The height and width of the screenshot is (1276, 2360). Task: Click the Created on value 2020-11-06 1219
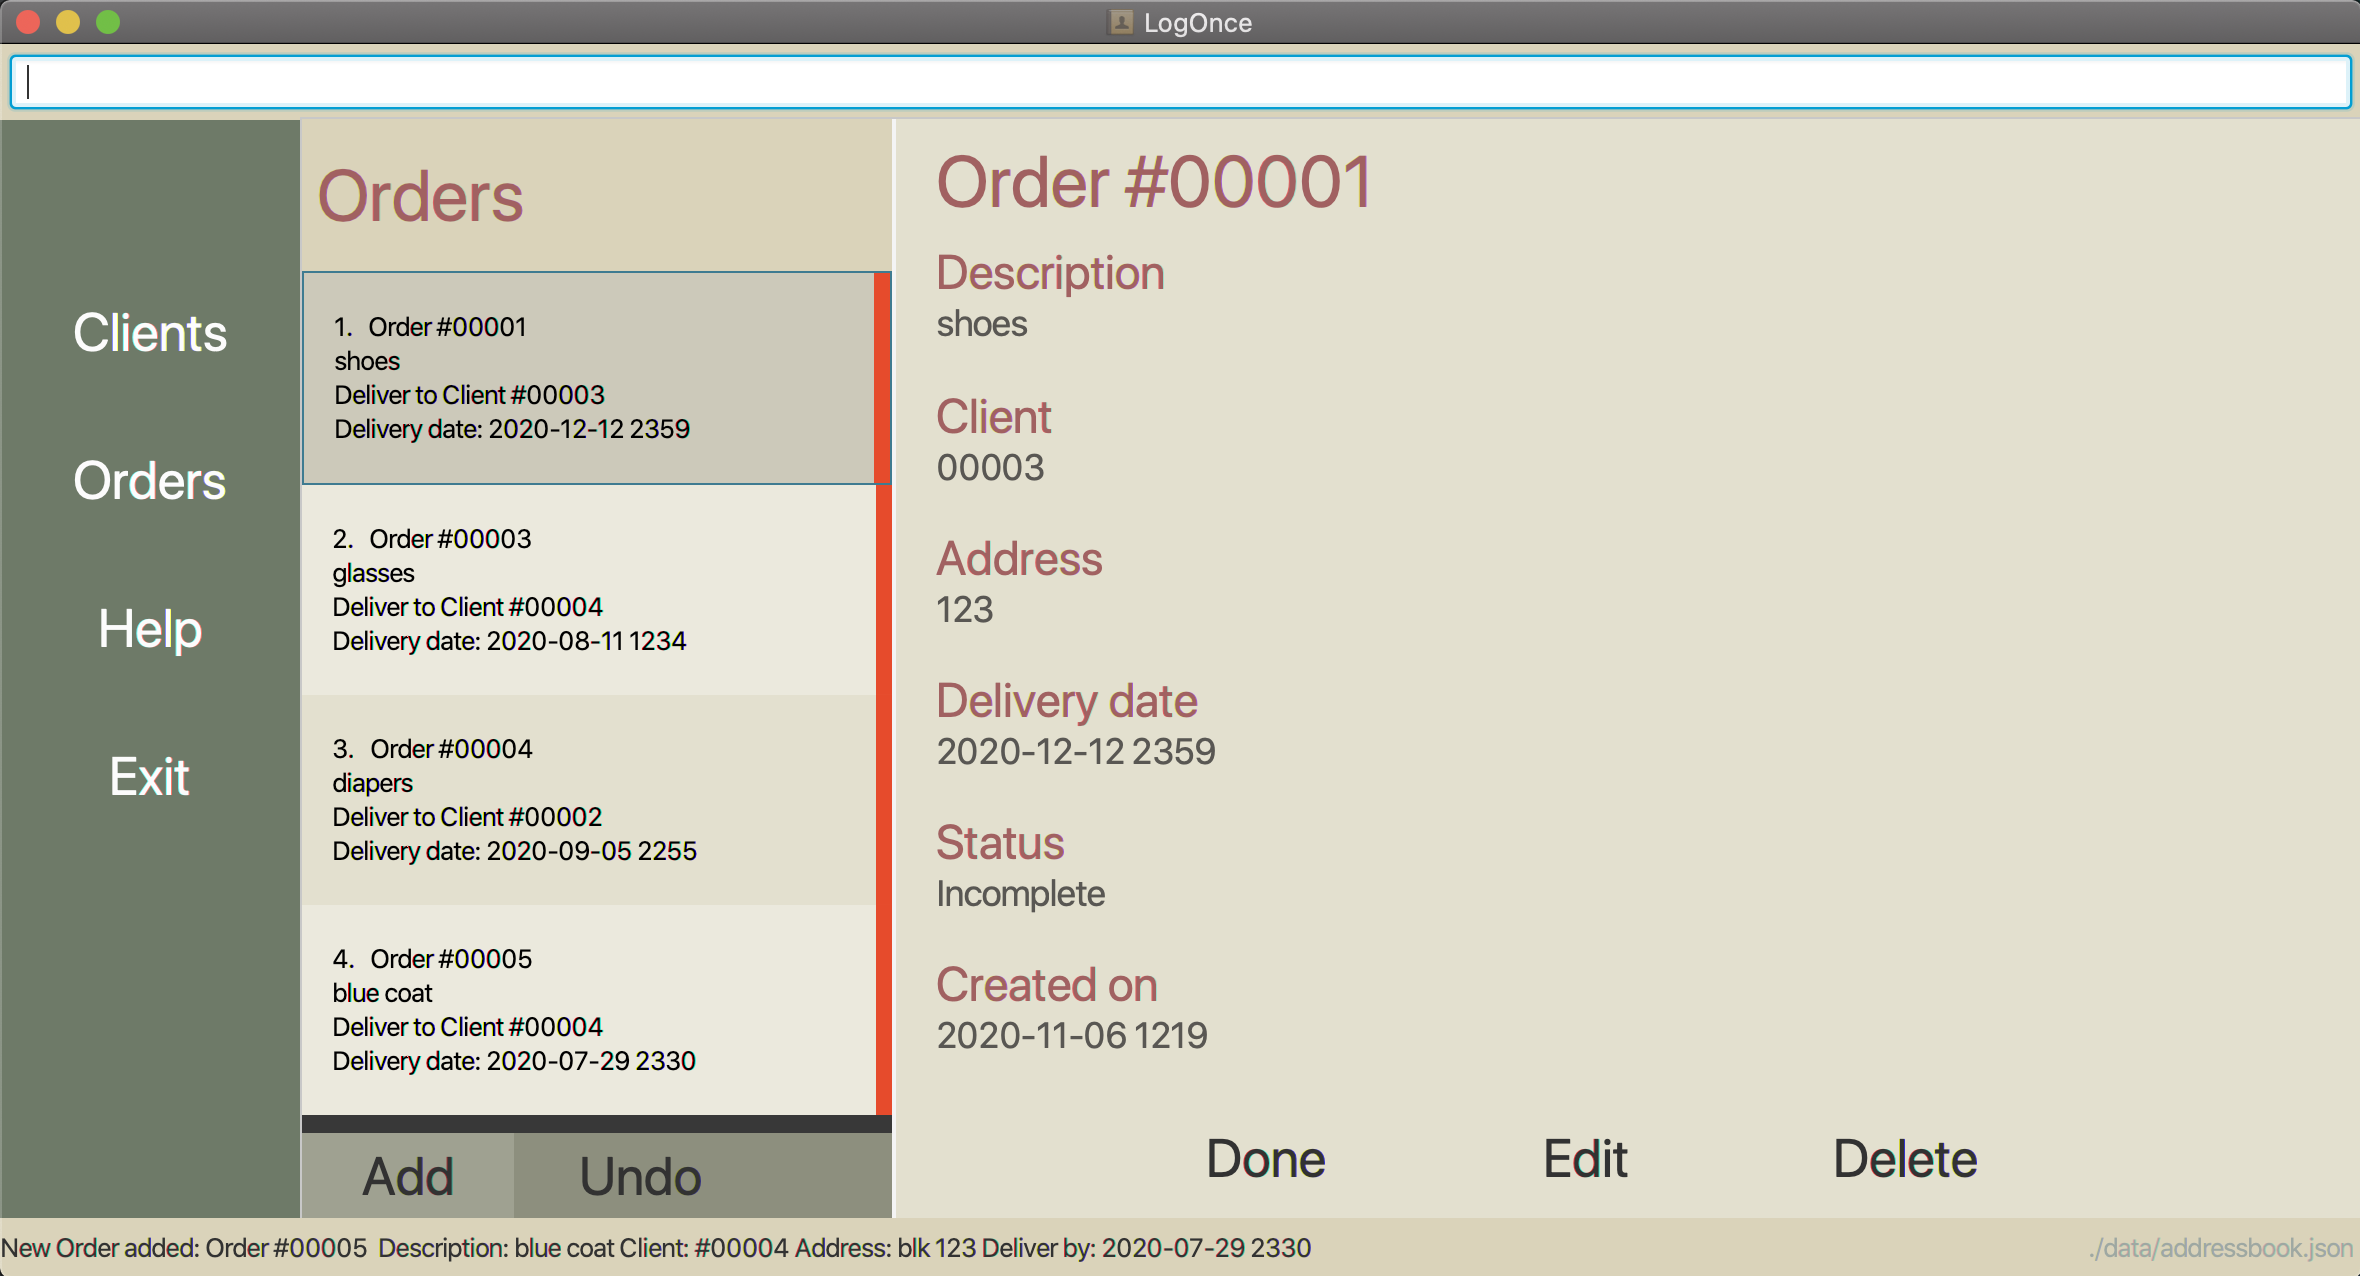(1072, 1035)
